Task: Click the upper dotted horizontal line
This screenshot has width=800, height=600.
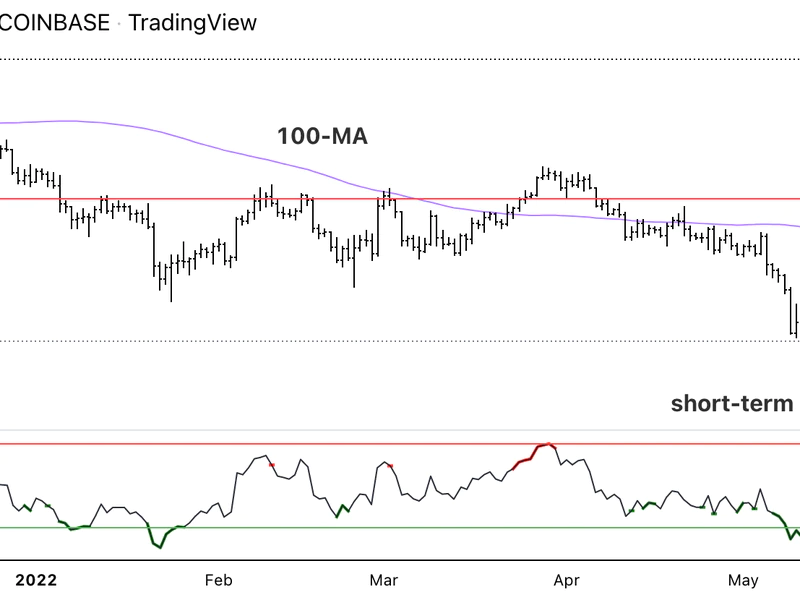Action: (x=400, y=60)
